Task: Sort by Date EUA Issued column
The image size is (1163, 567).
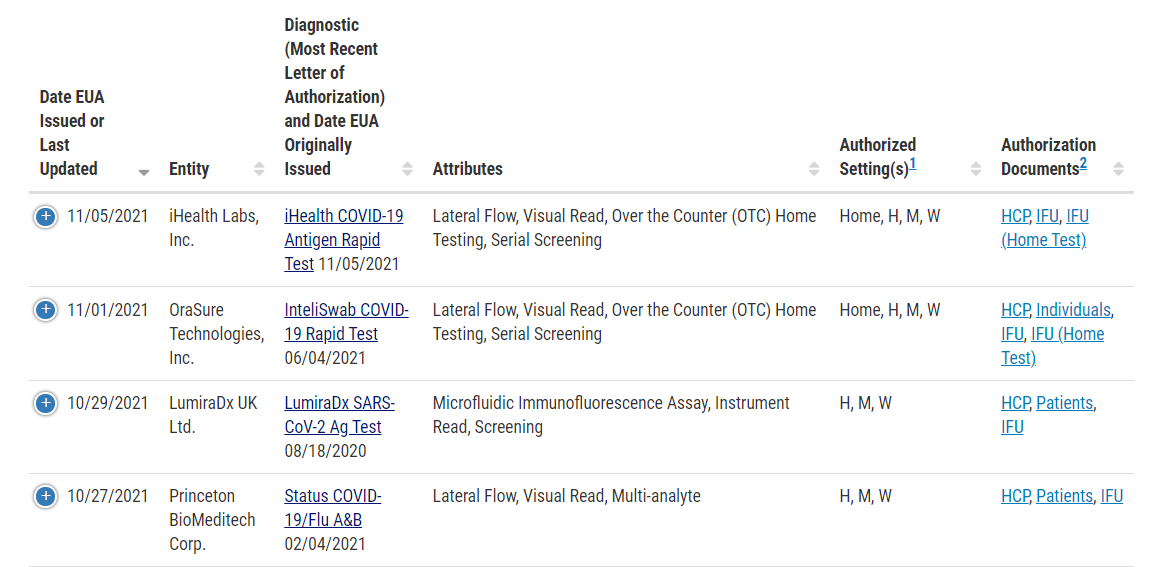Action: click(x=144, y=170)
